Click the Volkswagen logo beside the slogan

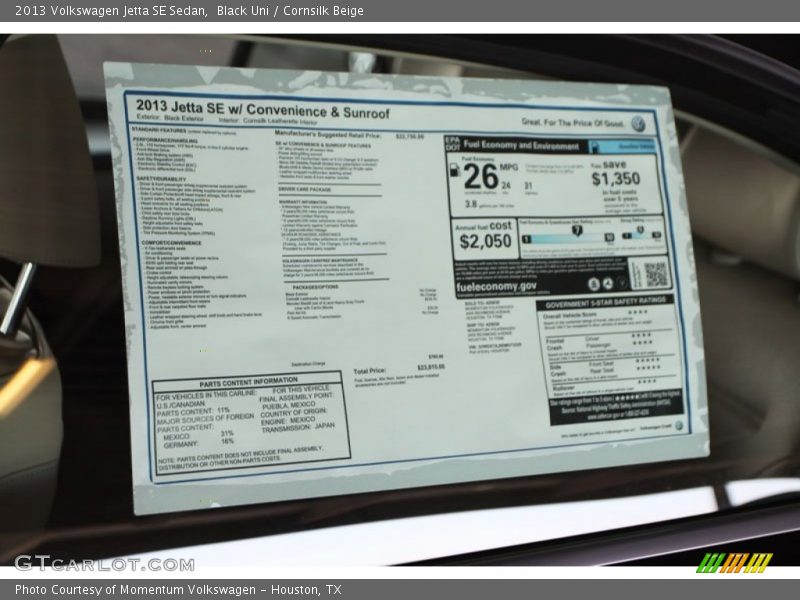tap(637, 124)
